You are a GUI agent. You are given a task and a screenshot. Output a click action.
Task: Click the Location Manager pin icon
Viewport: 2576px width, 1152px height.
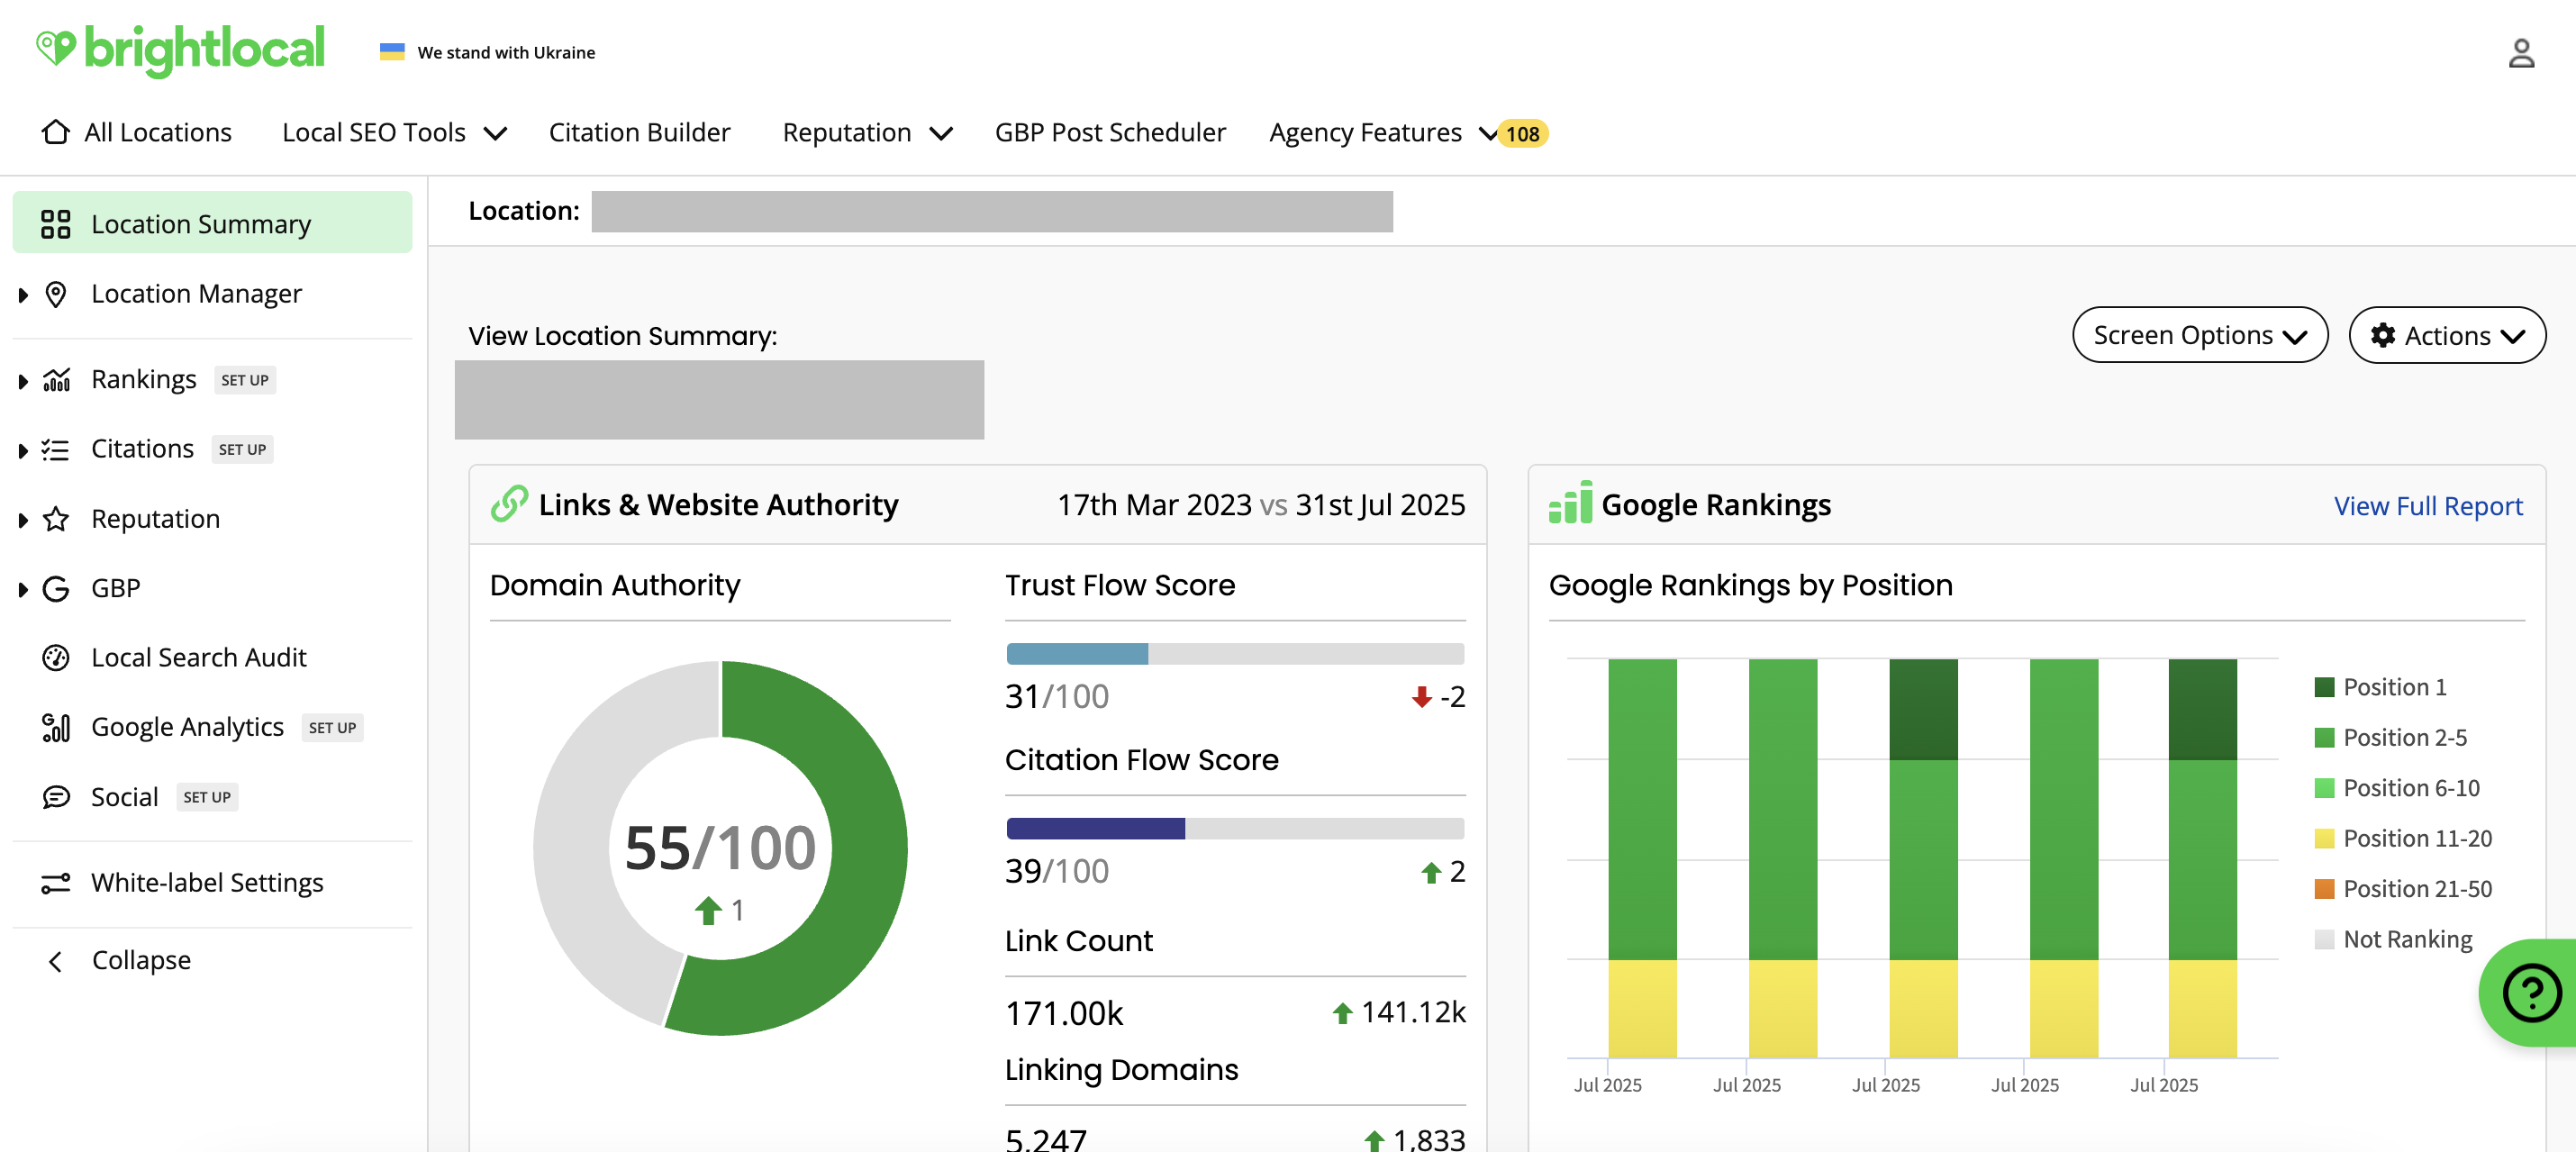point(56,294)
